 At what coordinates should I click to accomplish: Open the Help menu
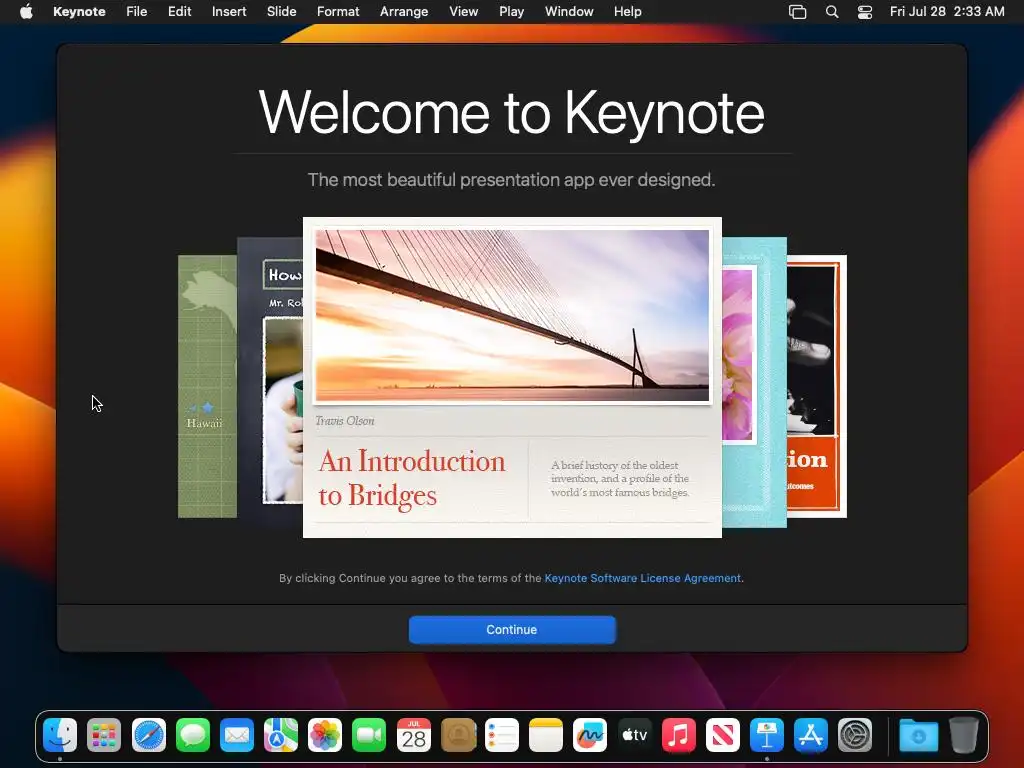(628, 12)
